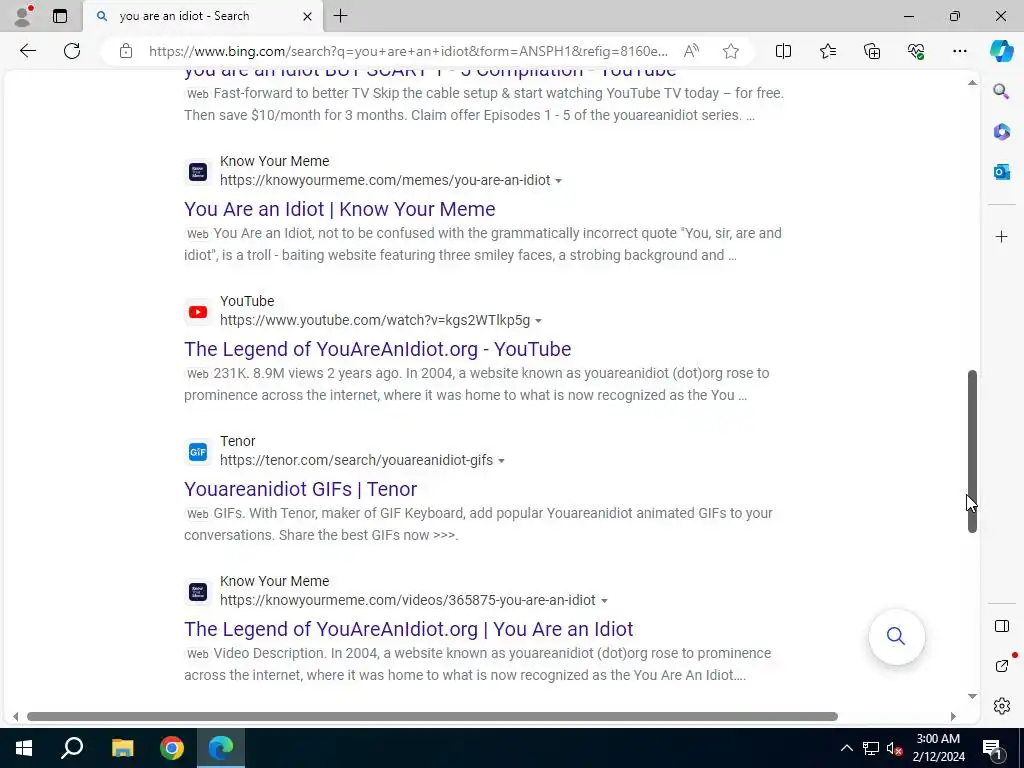
Task: Select 'you are an idiot - Search' tab
Action: tap(202, 16)
